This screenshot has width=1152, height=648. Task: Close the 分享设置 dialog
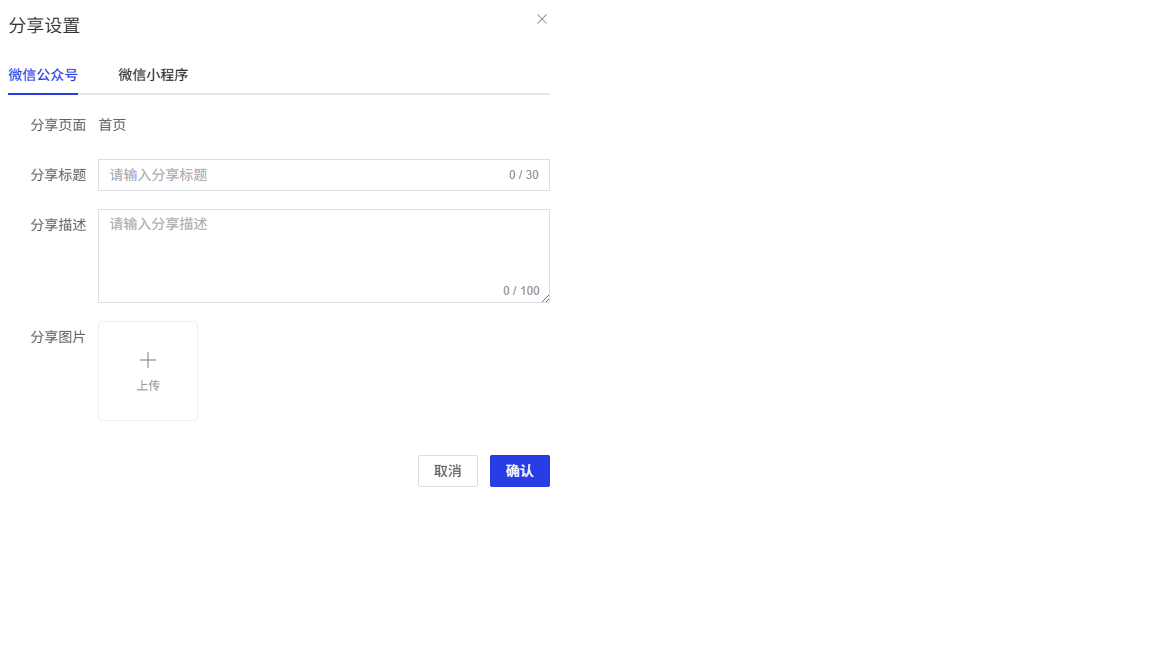point(542,19)
